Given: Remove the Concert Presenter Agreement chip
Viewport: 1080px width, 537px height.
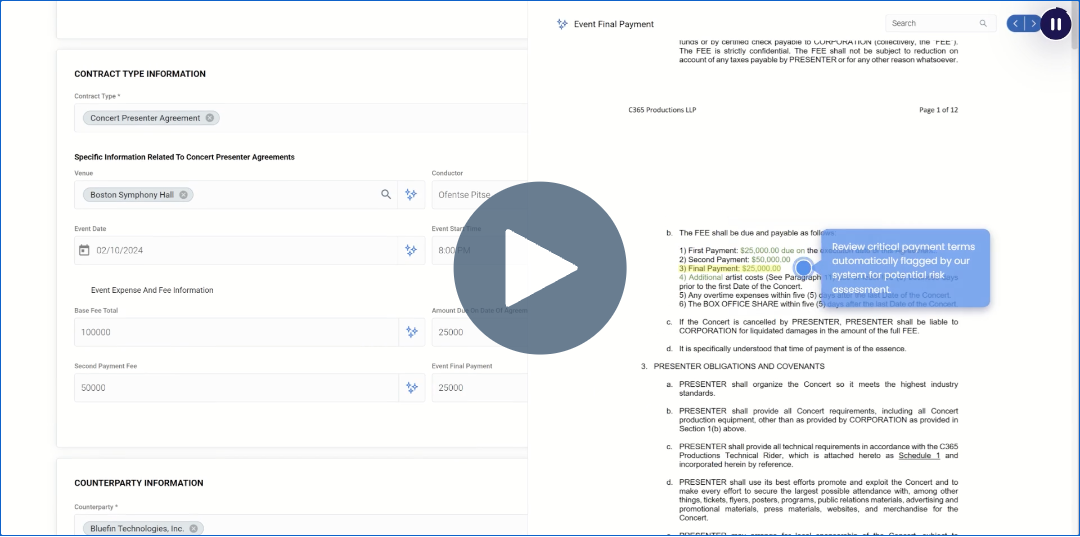Looking at the screenshot, I should pyautogui.click(x=209, y=118).
